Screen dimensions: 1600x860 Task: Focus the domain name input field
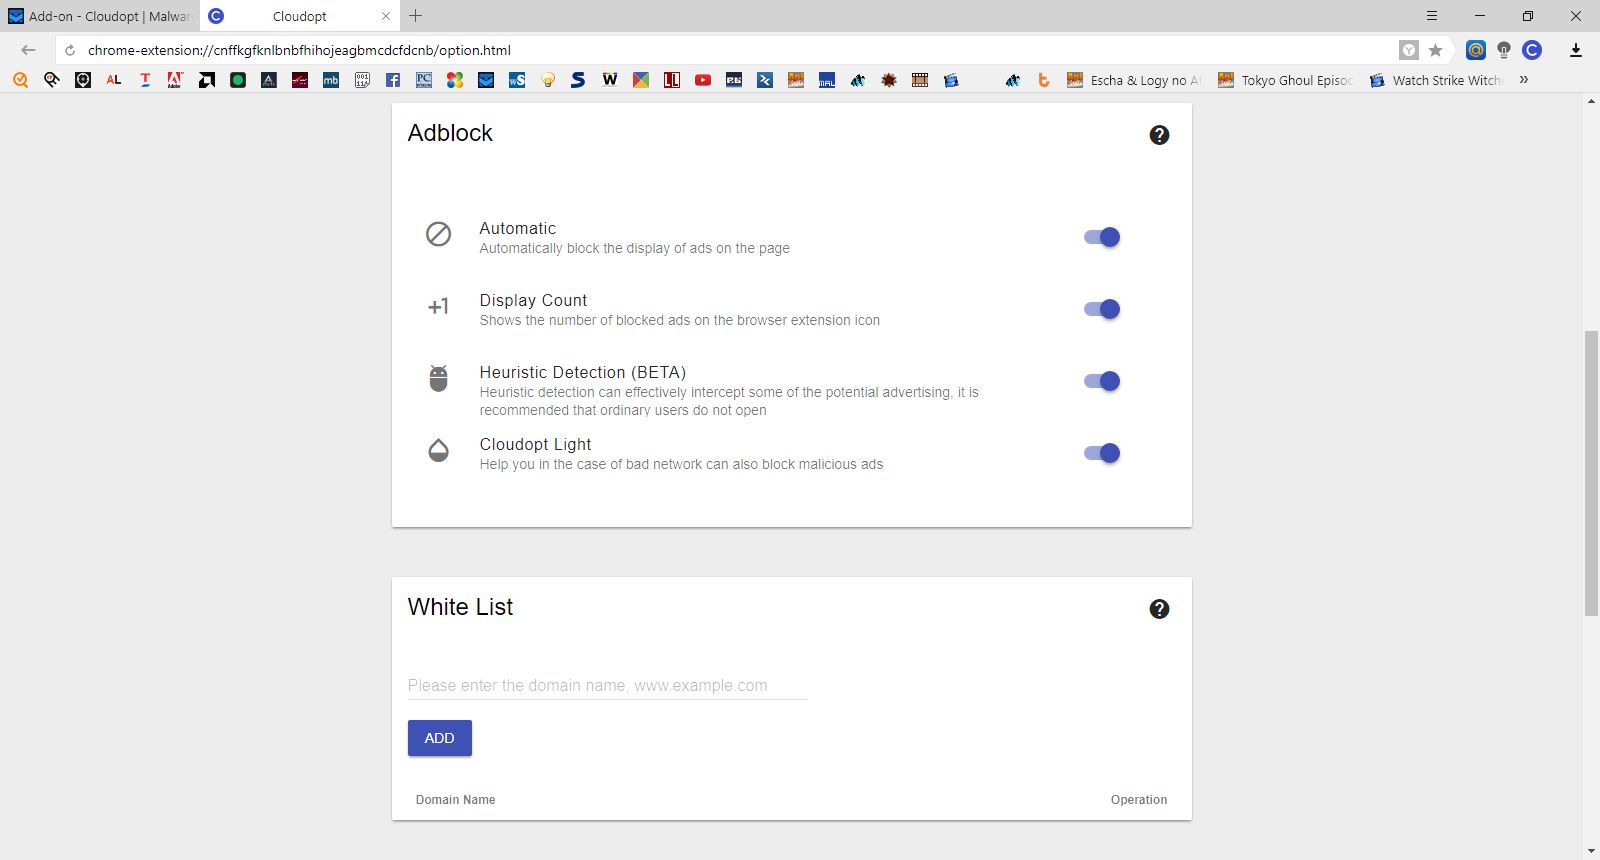607,686
